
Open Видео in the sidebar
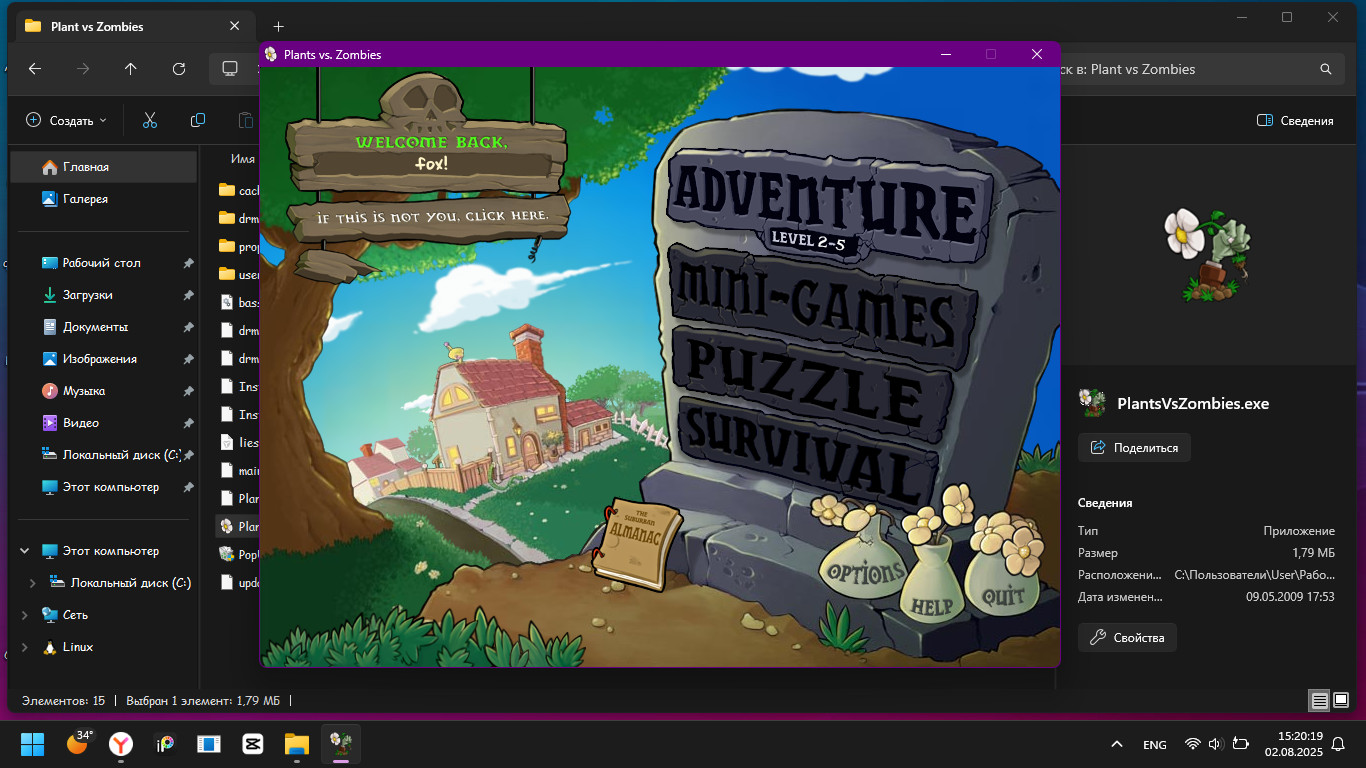point(104,423)
